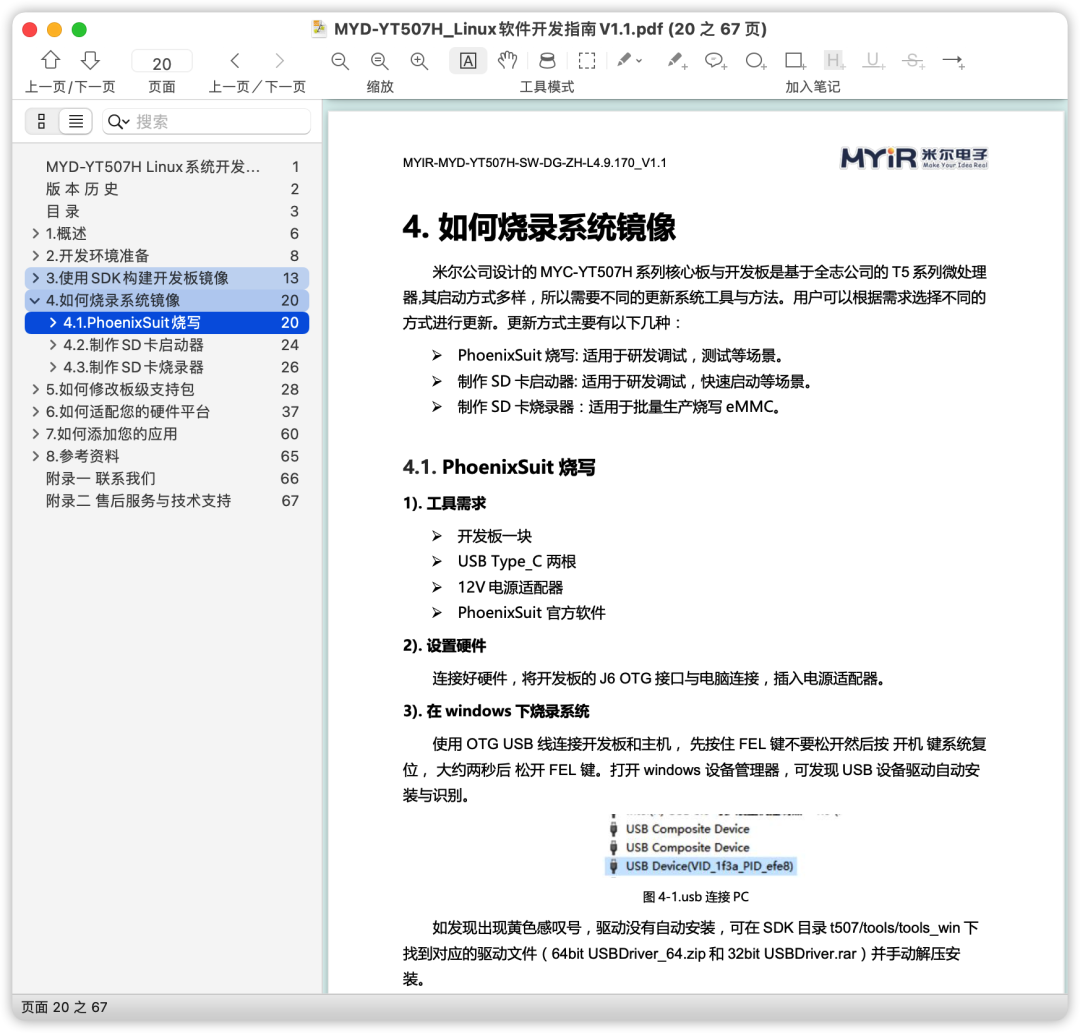Select the rectangular selection tool
This screenshot has width=1080, height=1033.
coord(587,61)
